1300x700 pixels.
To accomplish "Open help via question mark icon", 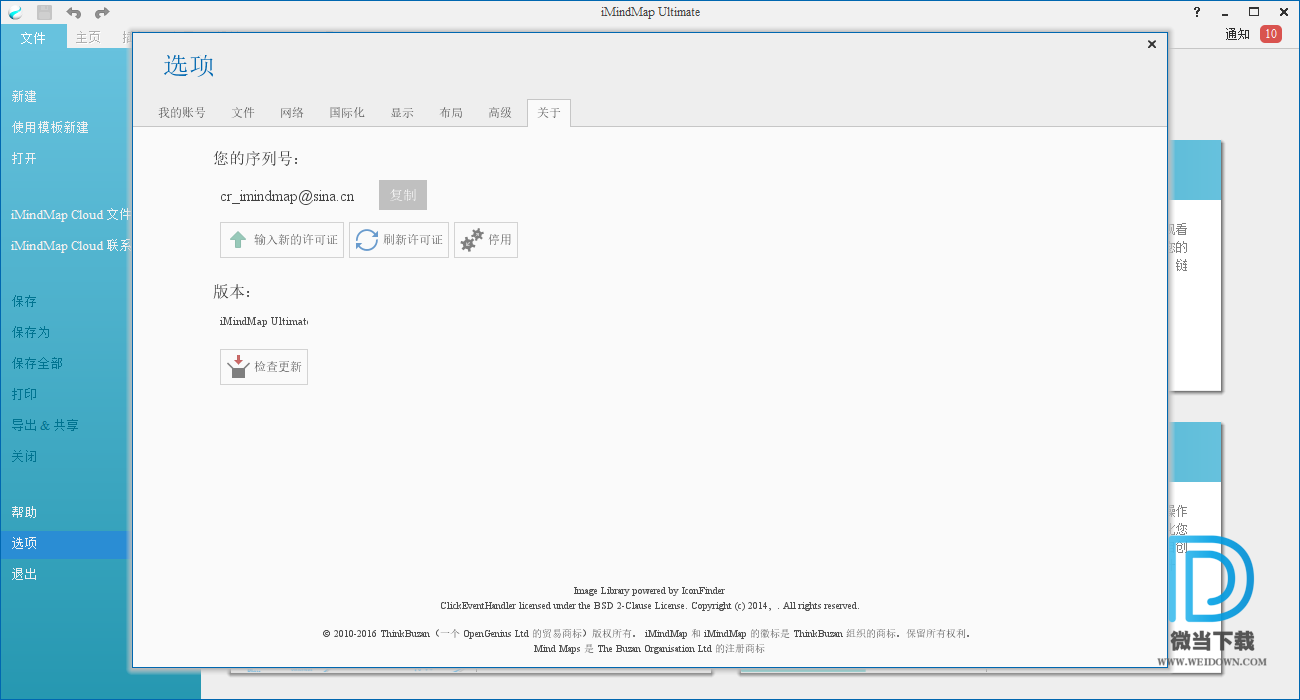I will click(x=1197, y=12).
